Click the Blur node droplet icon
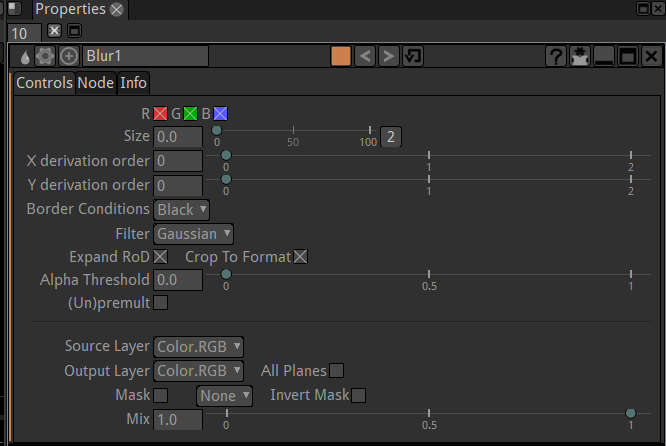 click(x=24, y=56)
